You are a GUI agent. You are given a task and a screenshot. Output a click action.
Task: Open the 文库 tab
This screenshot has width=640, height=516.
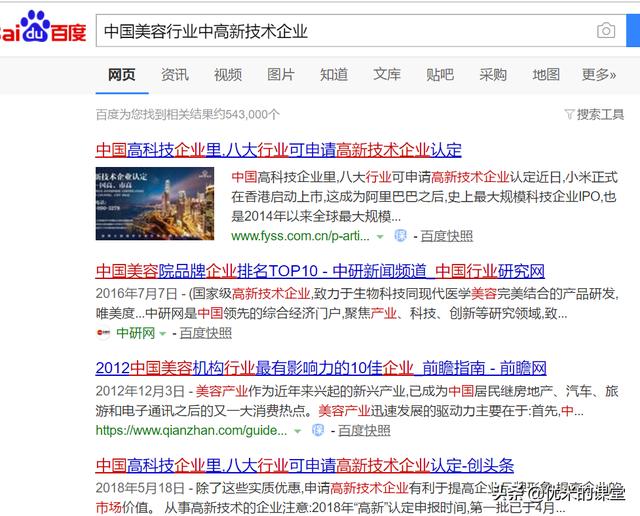tap(387, 75)
